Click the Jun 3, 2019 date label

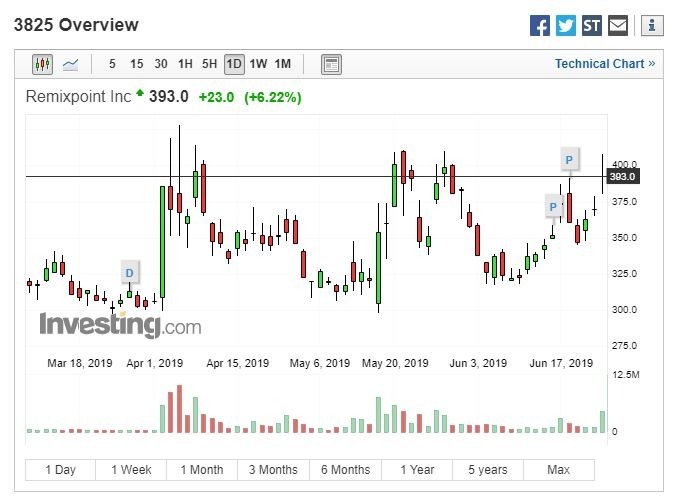click(x=478, y=363)
